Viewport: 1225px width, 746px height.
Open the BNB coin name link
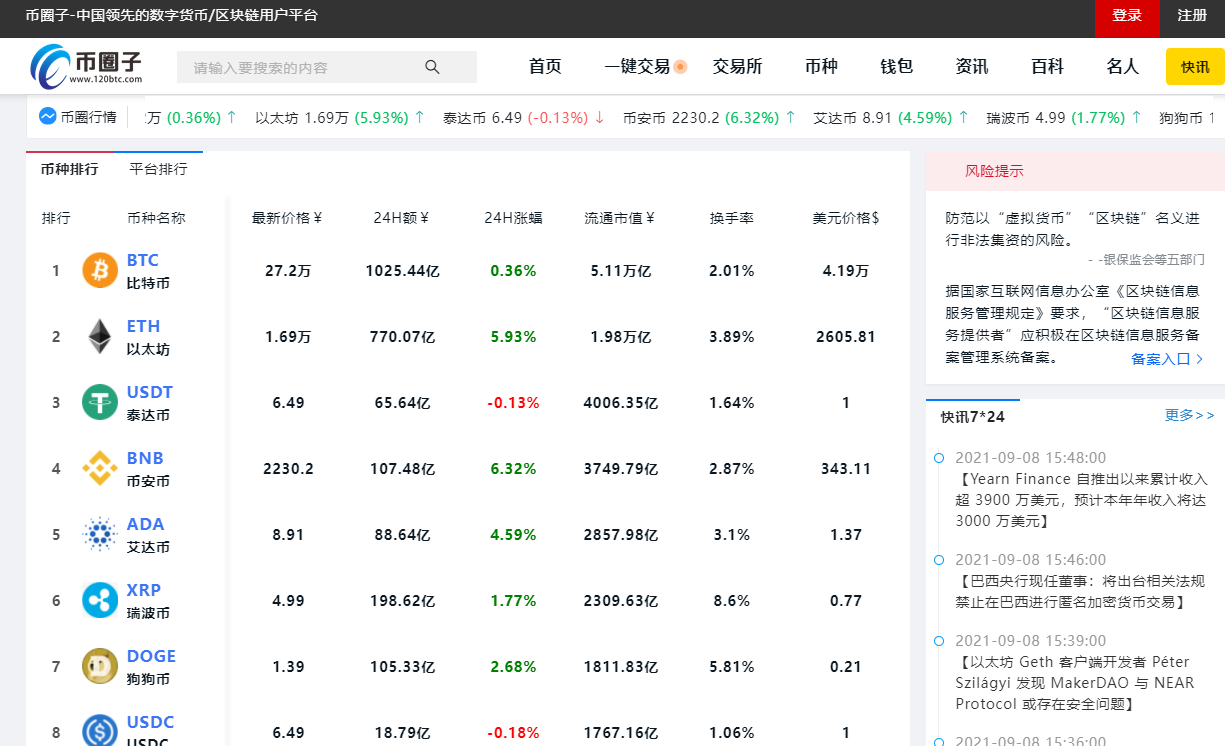pyautogui.click(x=145, y=458)
